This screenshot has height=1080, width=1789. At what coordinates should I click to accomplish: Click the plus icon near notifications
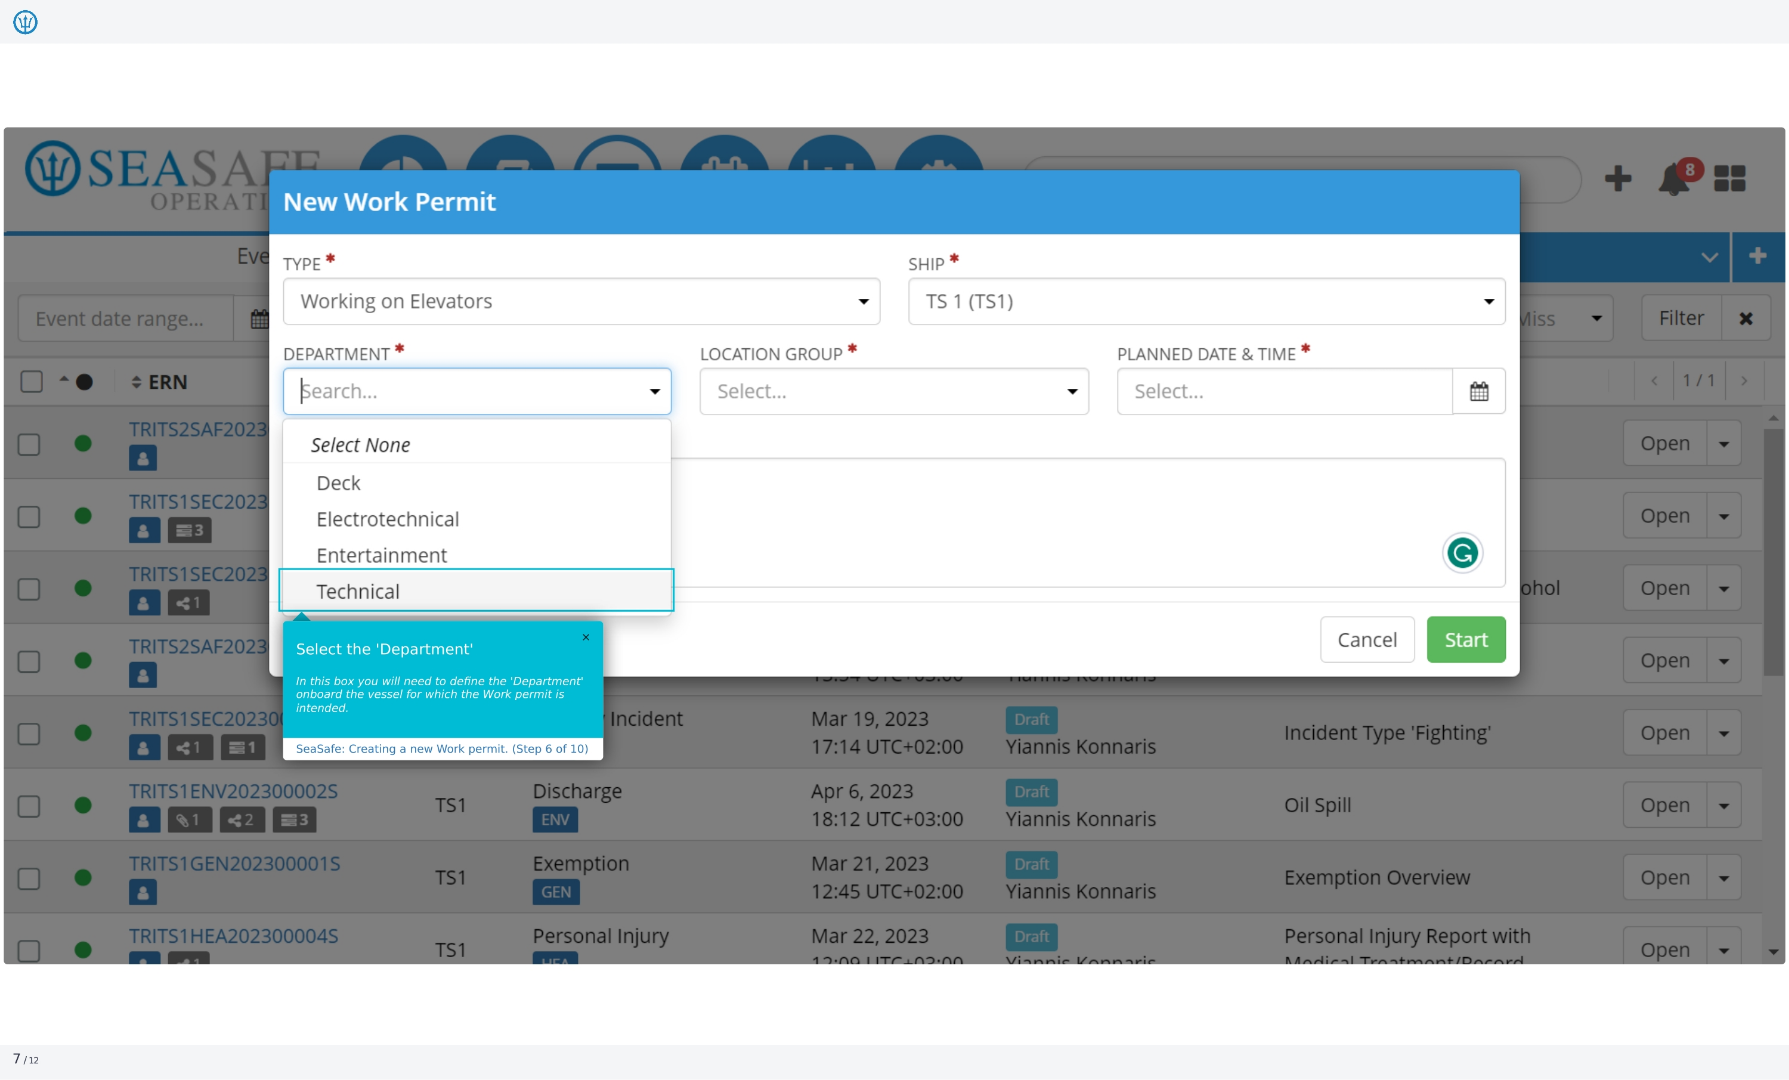pyautogui.click(x=1618, y=179)
